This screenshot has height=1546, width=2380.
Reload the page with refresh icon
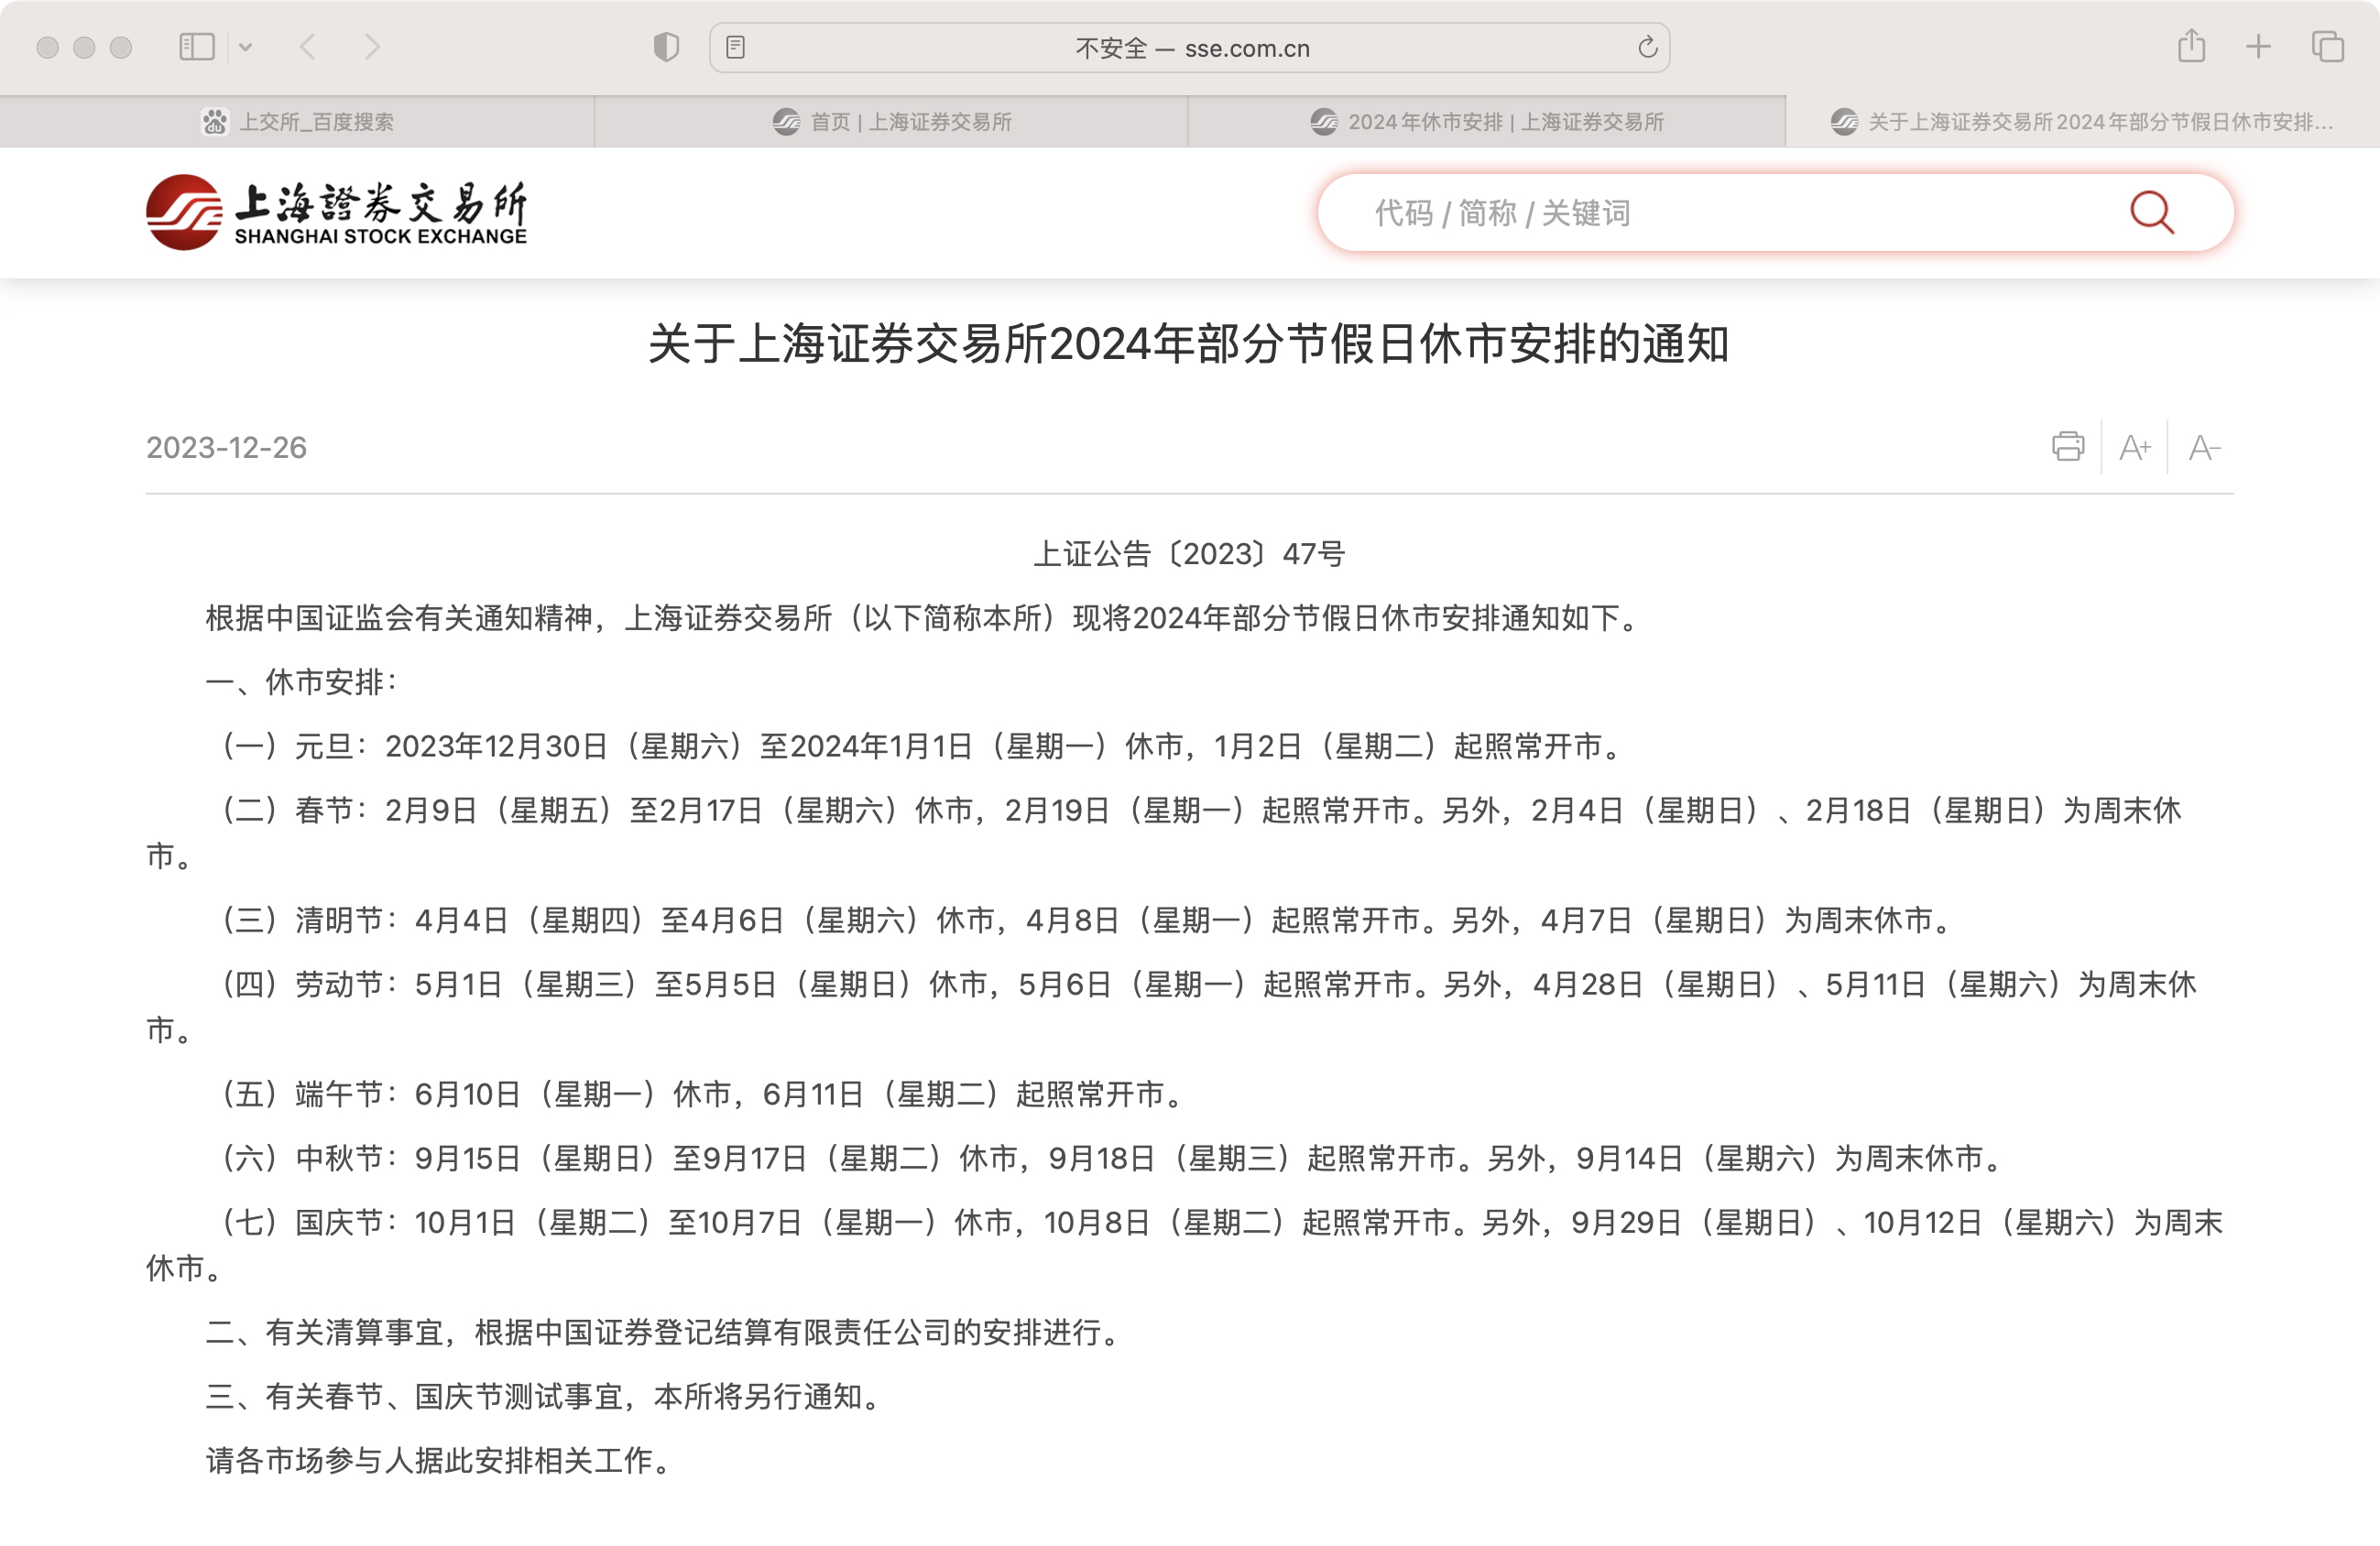pos(1647,47)
